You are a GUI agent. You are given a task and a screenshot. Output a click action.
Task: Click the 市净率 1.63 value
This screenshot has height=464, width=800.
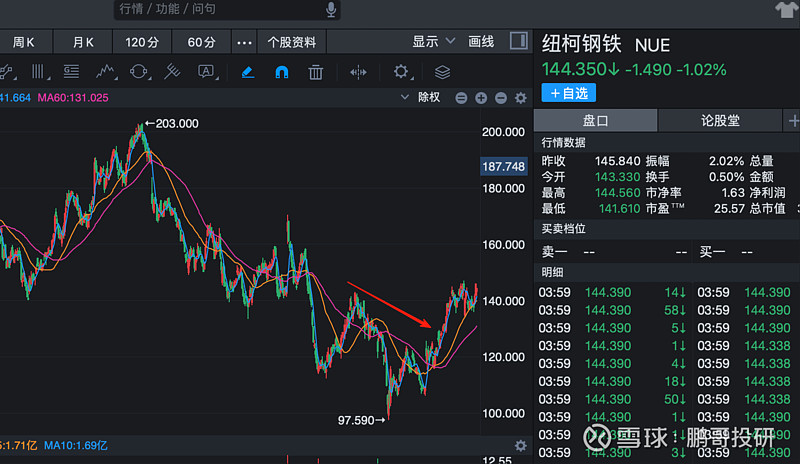click(x=733, y=193)
